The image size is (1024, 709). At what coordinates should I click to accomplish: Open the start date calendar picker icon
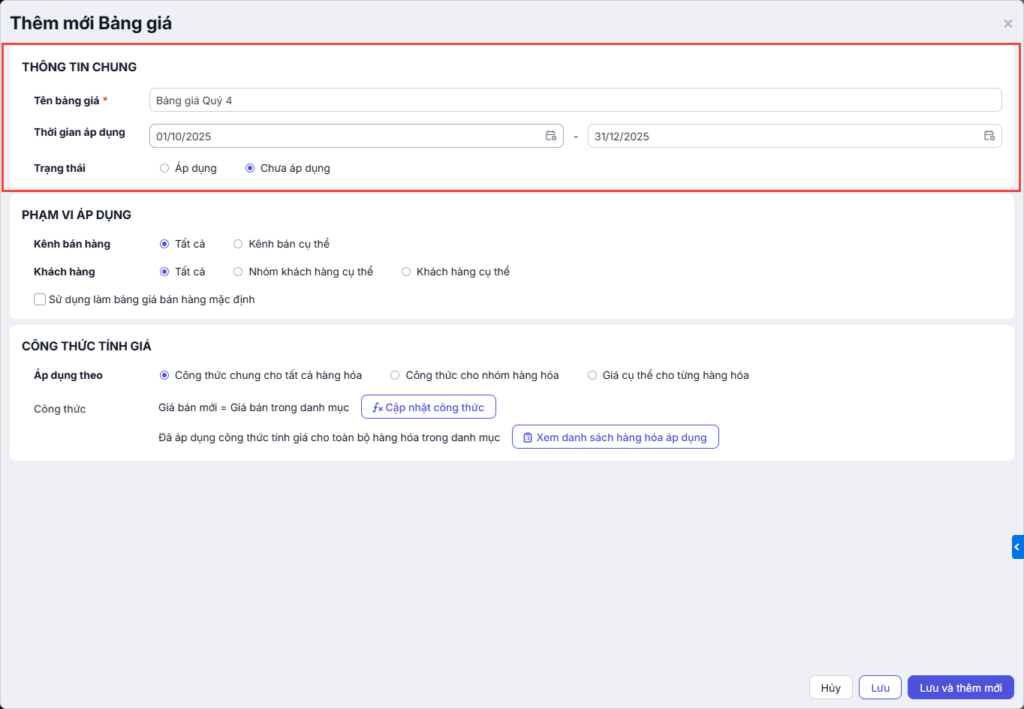click(550, 136)
